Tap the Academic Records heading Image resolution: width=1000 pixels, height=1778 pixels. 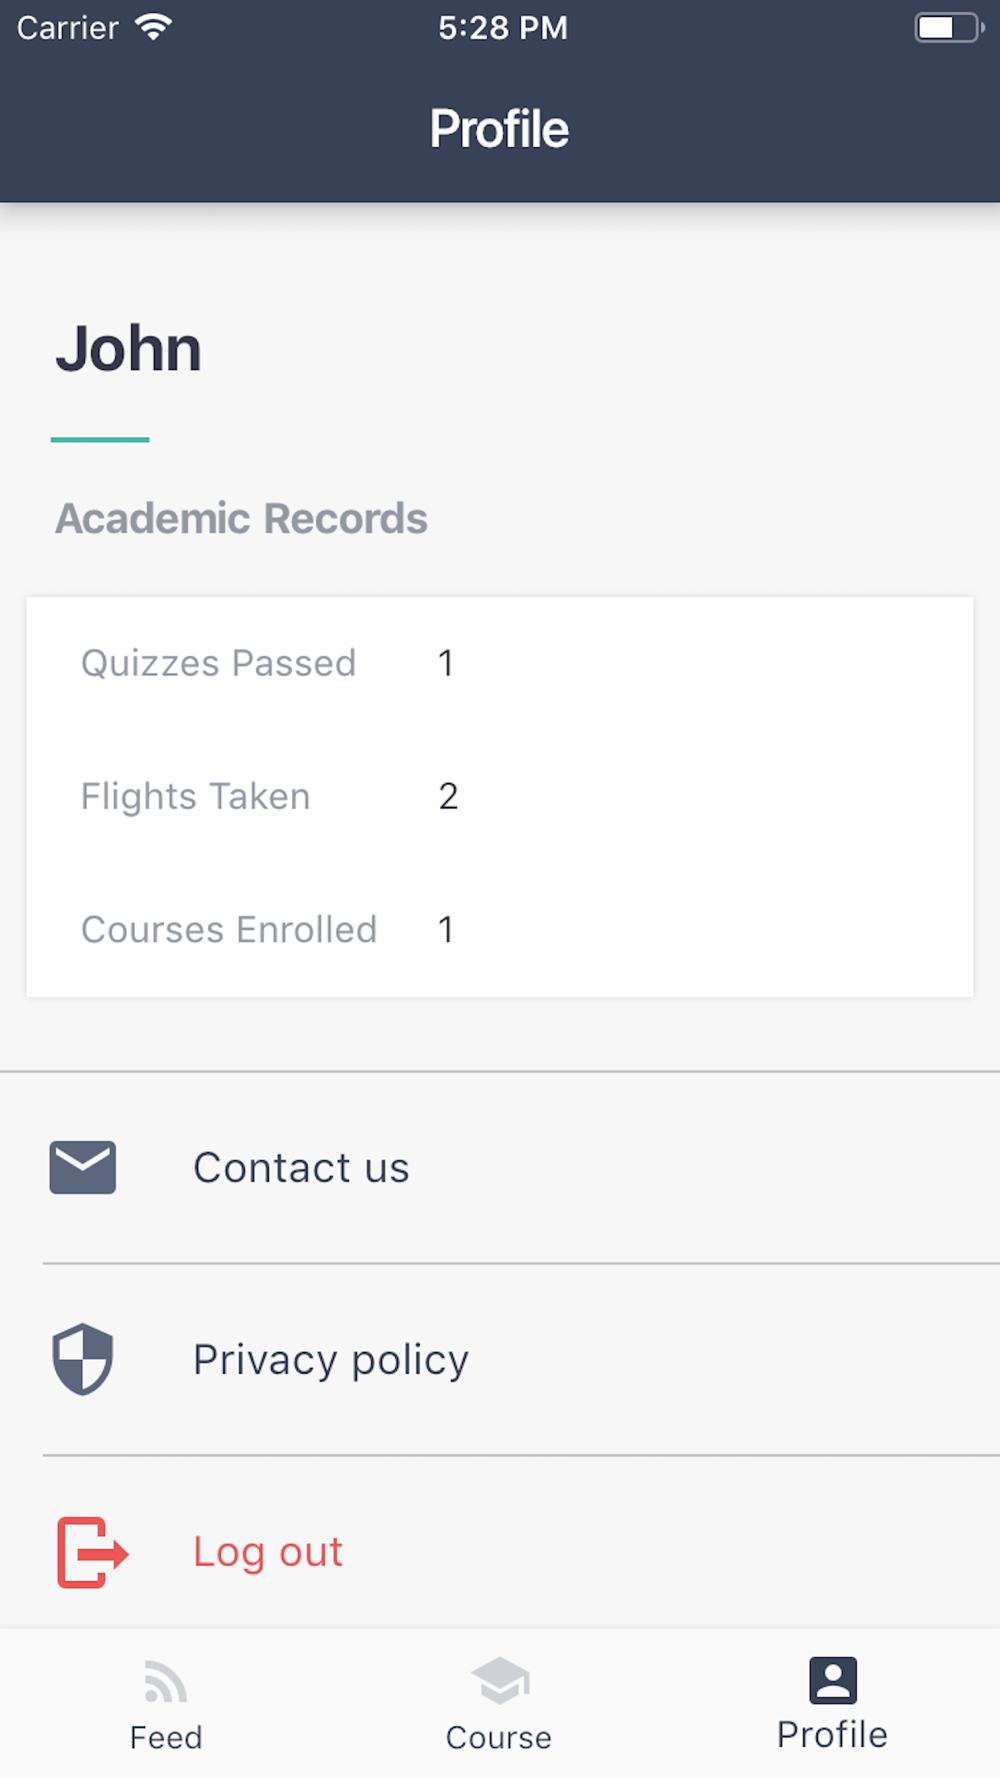(241, 519)
